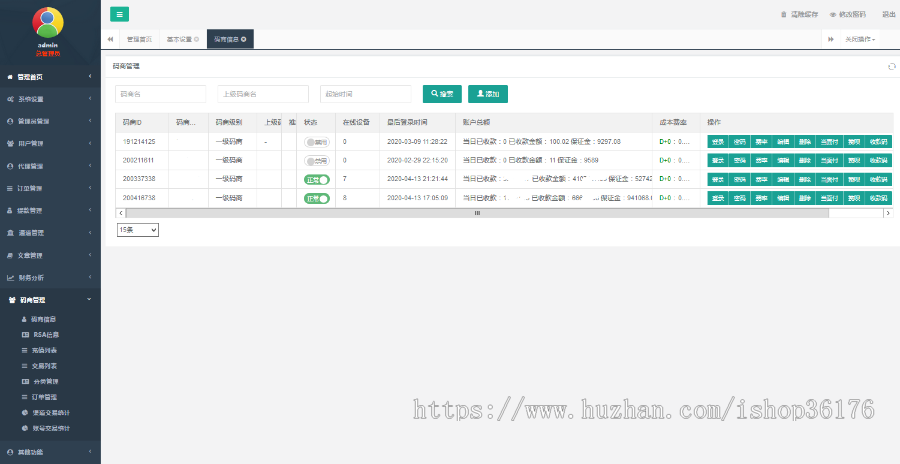
Task: Click 编辑 button for row 191214125
Action: pyautogui.click(x=783, y=142)
